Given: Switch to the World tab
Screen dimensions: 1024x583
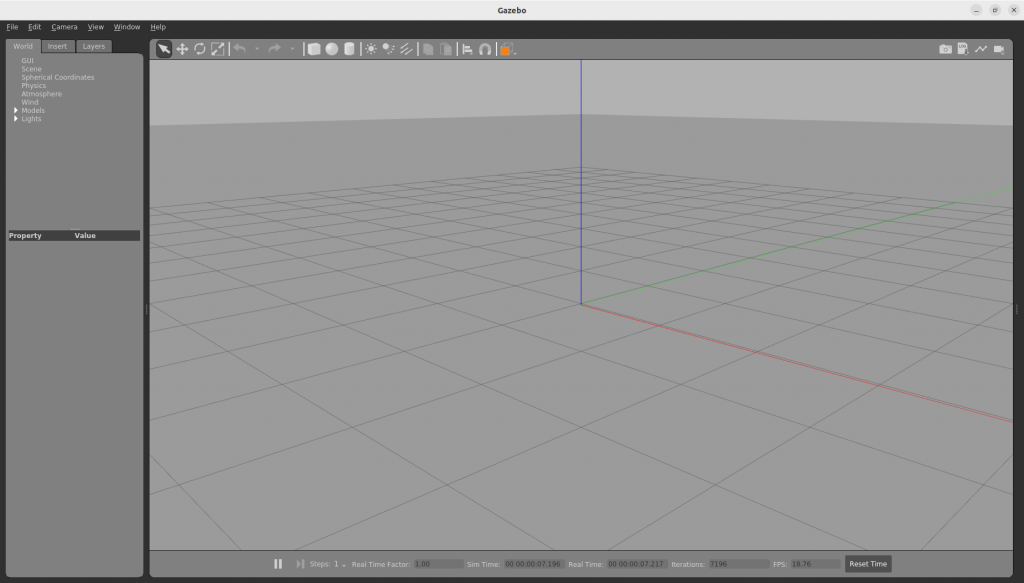Looking at the screenshot, I should coord(23,46).
